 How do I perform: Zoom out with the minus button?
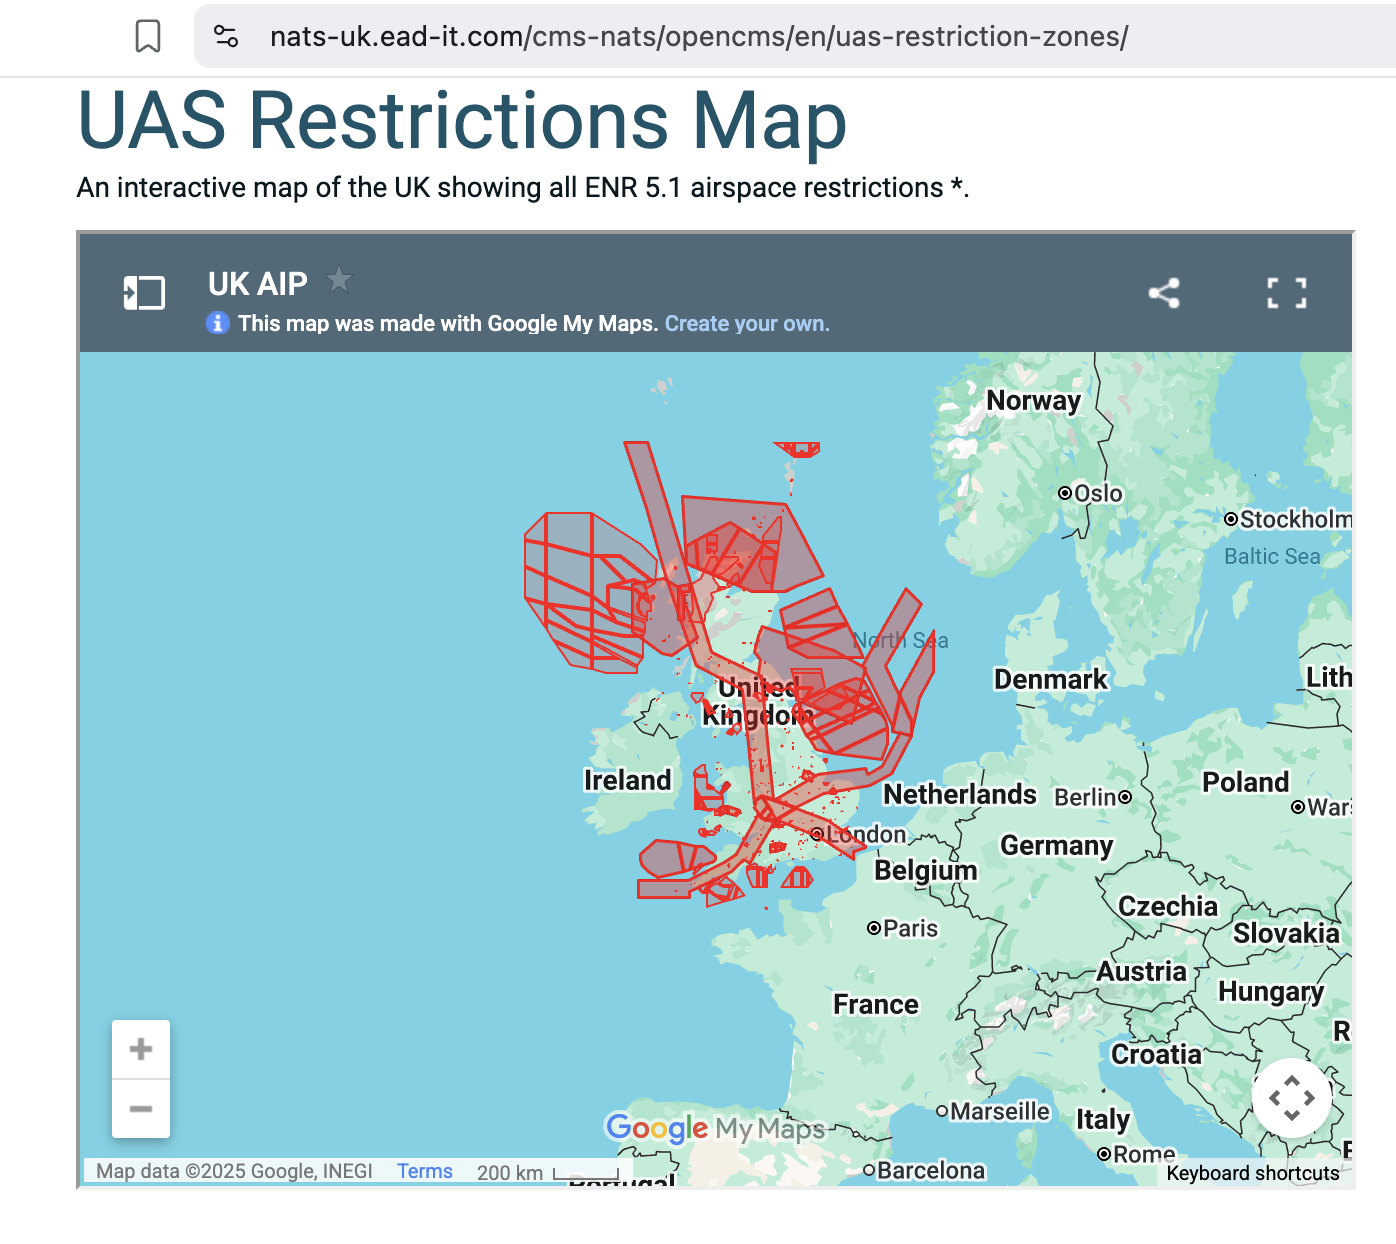(x=141, y=1108)
